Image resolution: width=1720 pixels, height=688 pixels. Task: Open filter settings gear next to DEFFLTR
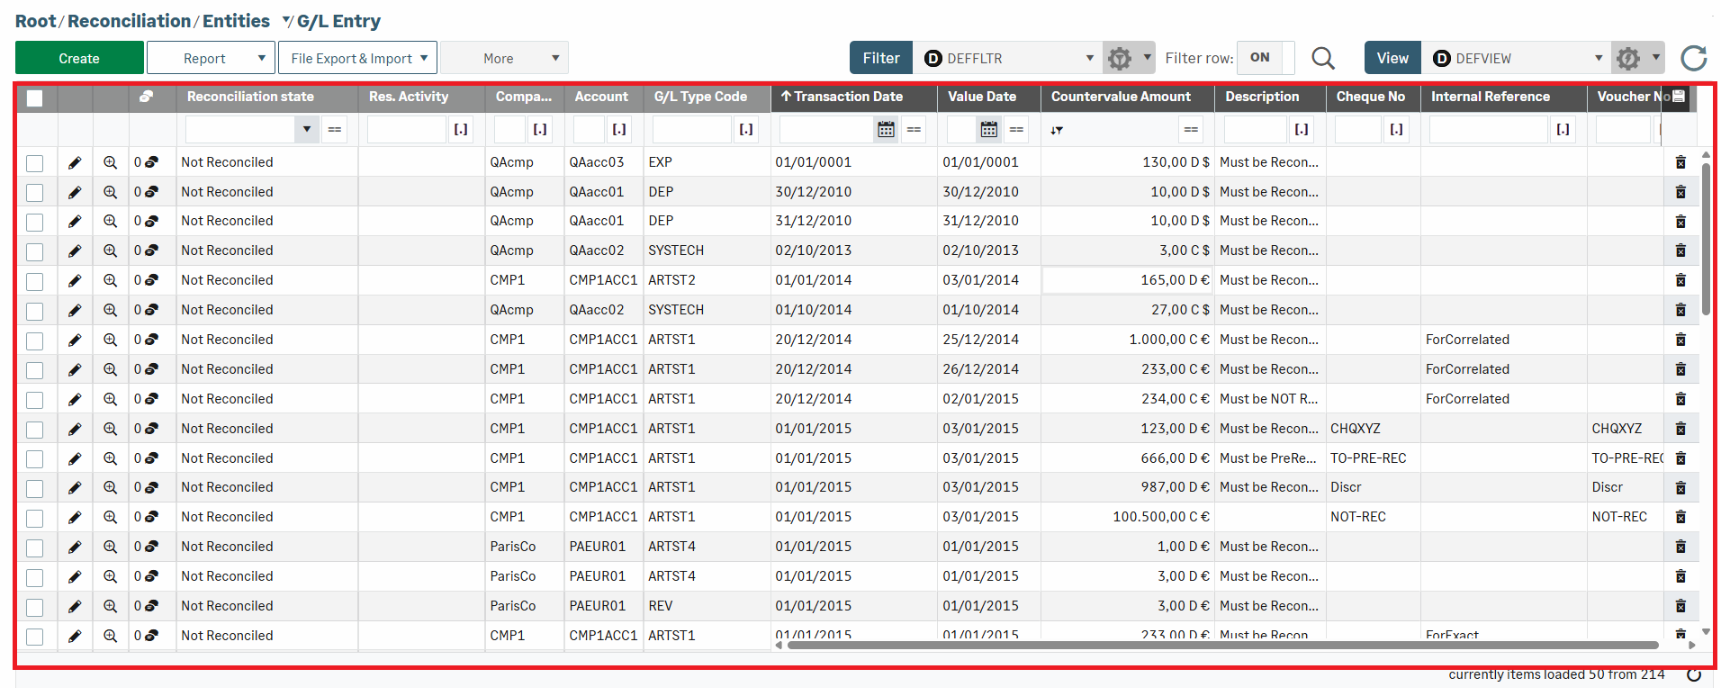tap(1120, 58)
